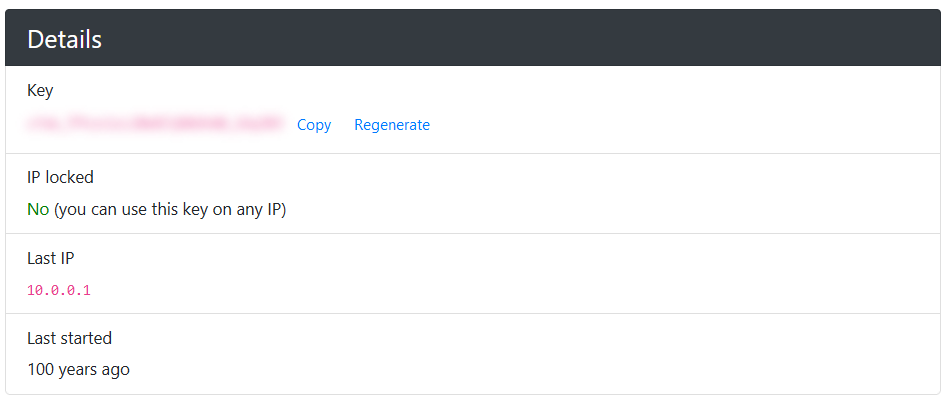Click the Key field label
The image size is (948, 403).
(x=40, y=90)
